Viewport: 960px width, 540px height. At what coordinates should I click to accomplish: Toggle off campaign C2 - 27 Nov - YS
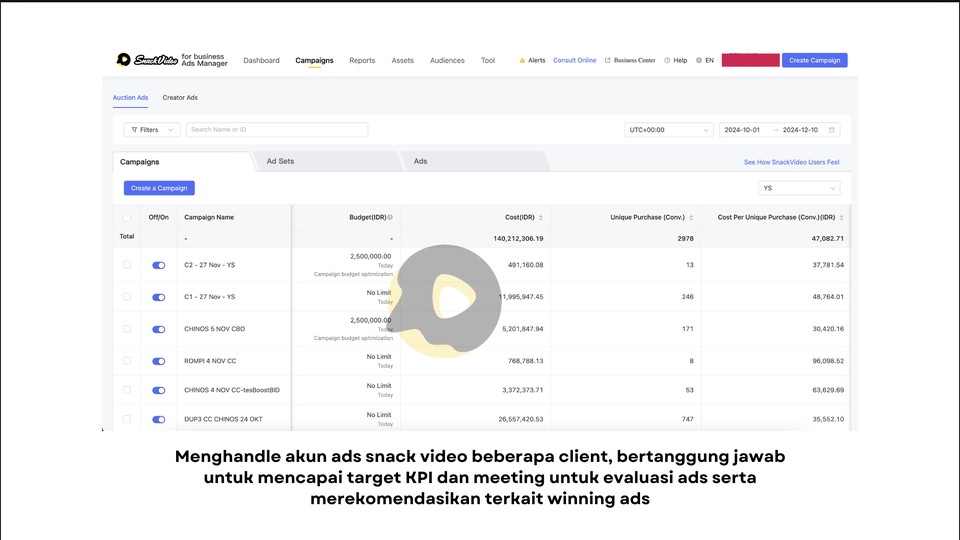click(x=159, y=265)
